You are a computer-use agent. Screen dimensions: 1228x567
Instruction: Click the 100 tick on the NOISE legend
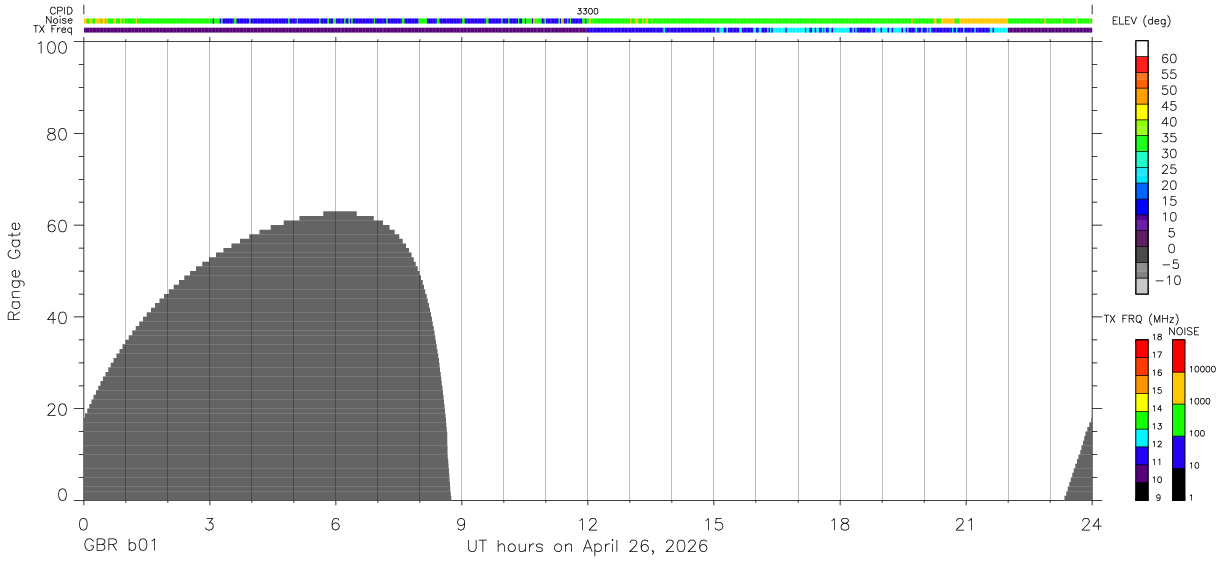1196,433
